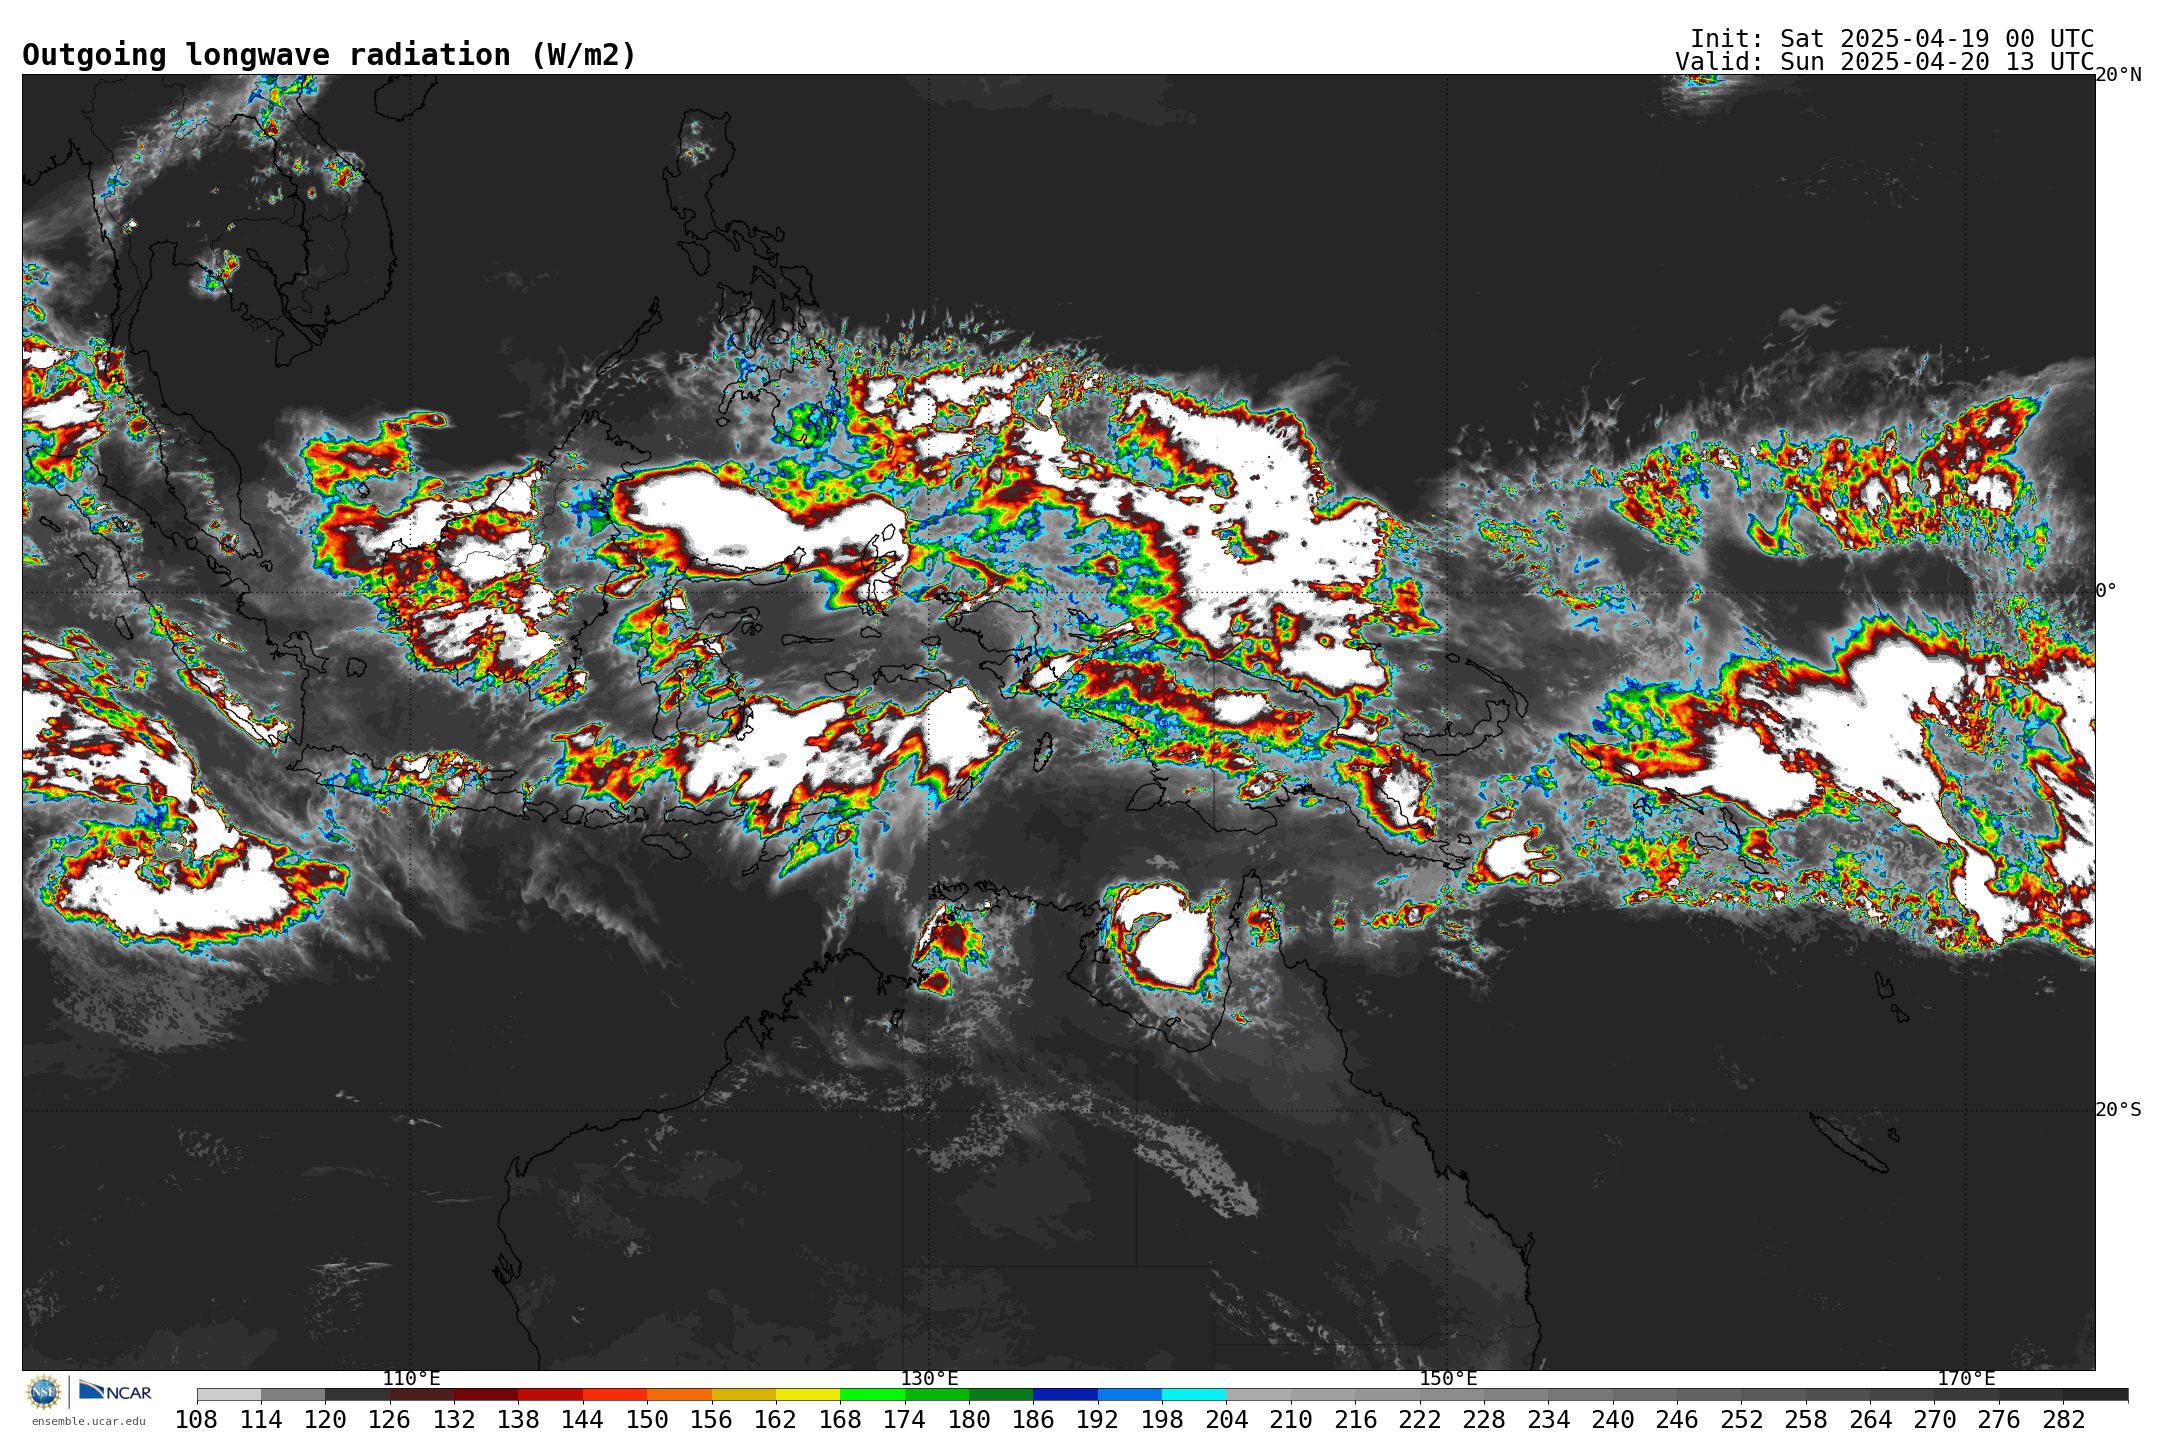Click the '170°E' longitude label
This screenshot has width=2160, height=1433.
tap(1966, 1378)
